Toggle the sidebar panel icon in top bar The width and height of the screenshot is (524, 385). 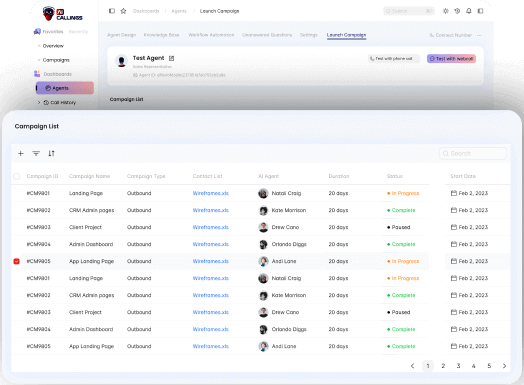click(112, 11)
